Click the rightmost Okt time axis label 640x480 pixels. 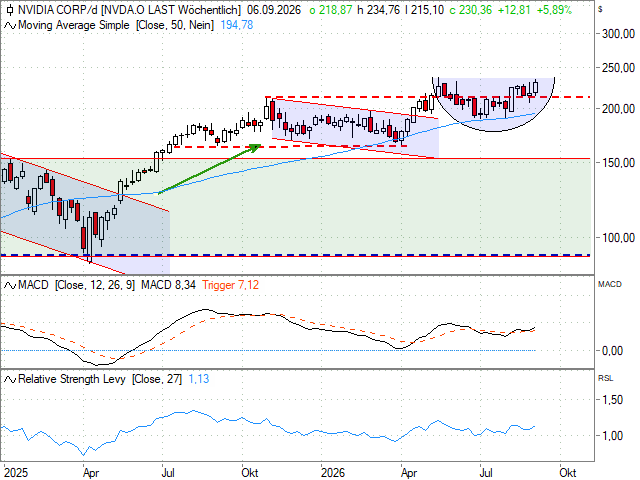click(567, 473)
